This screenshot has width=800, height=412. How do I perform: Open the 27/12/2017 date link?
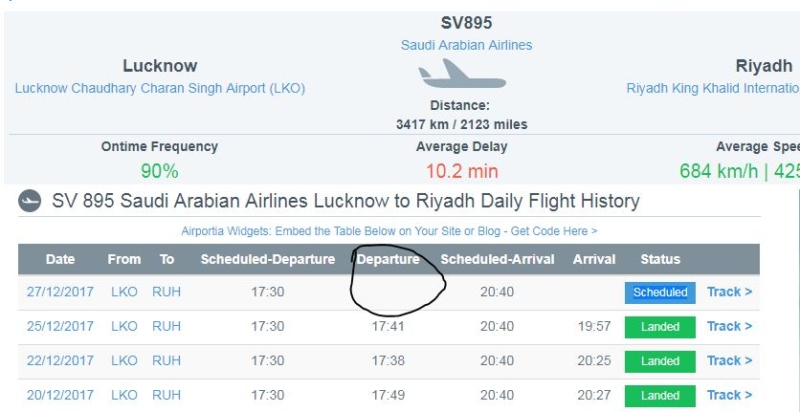60,292
